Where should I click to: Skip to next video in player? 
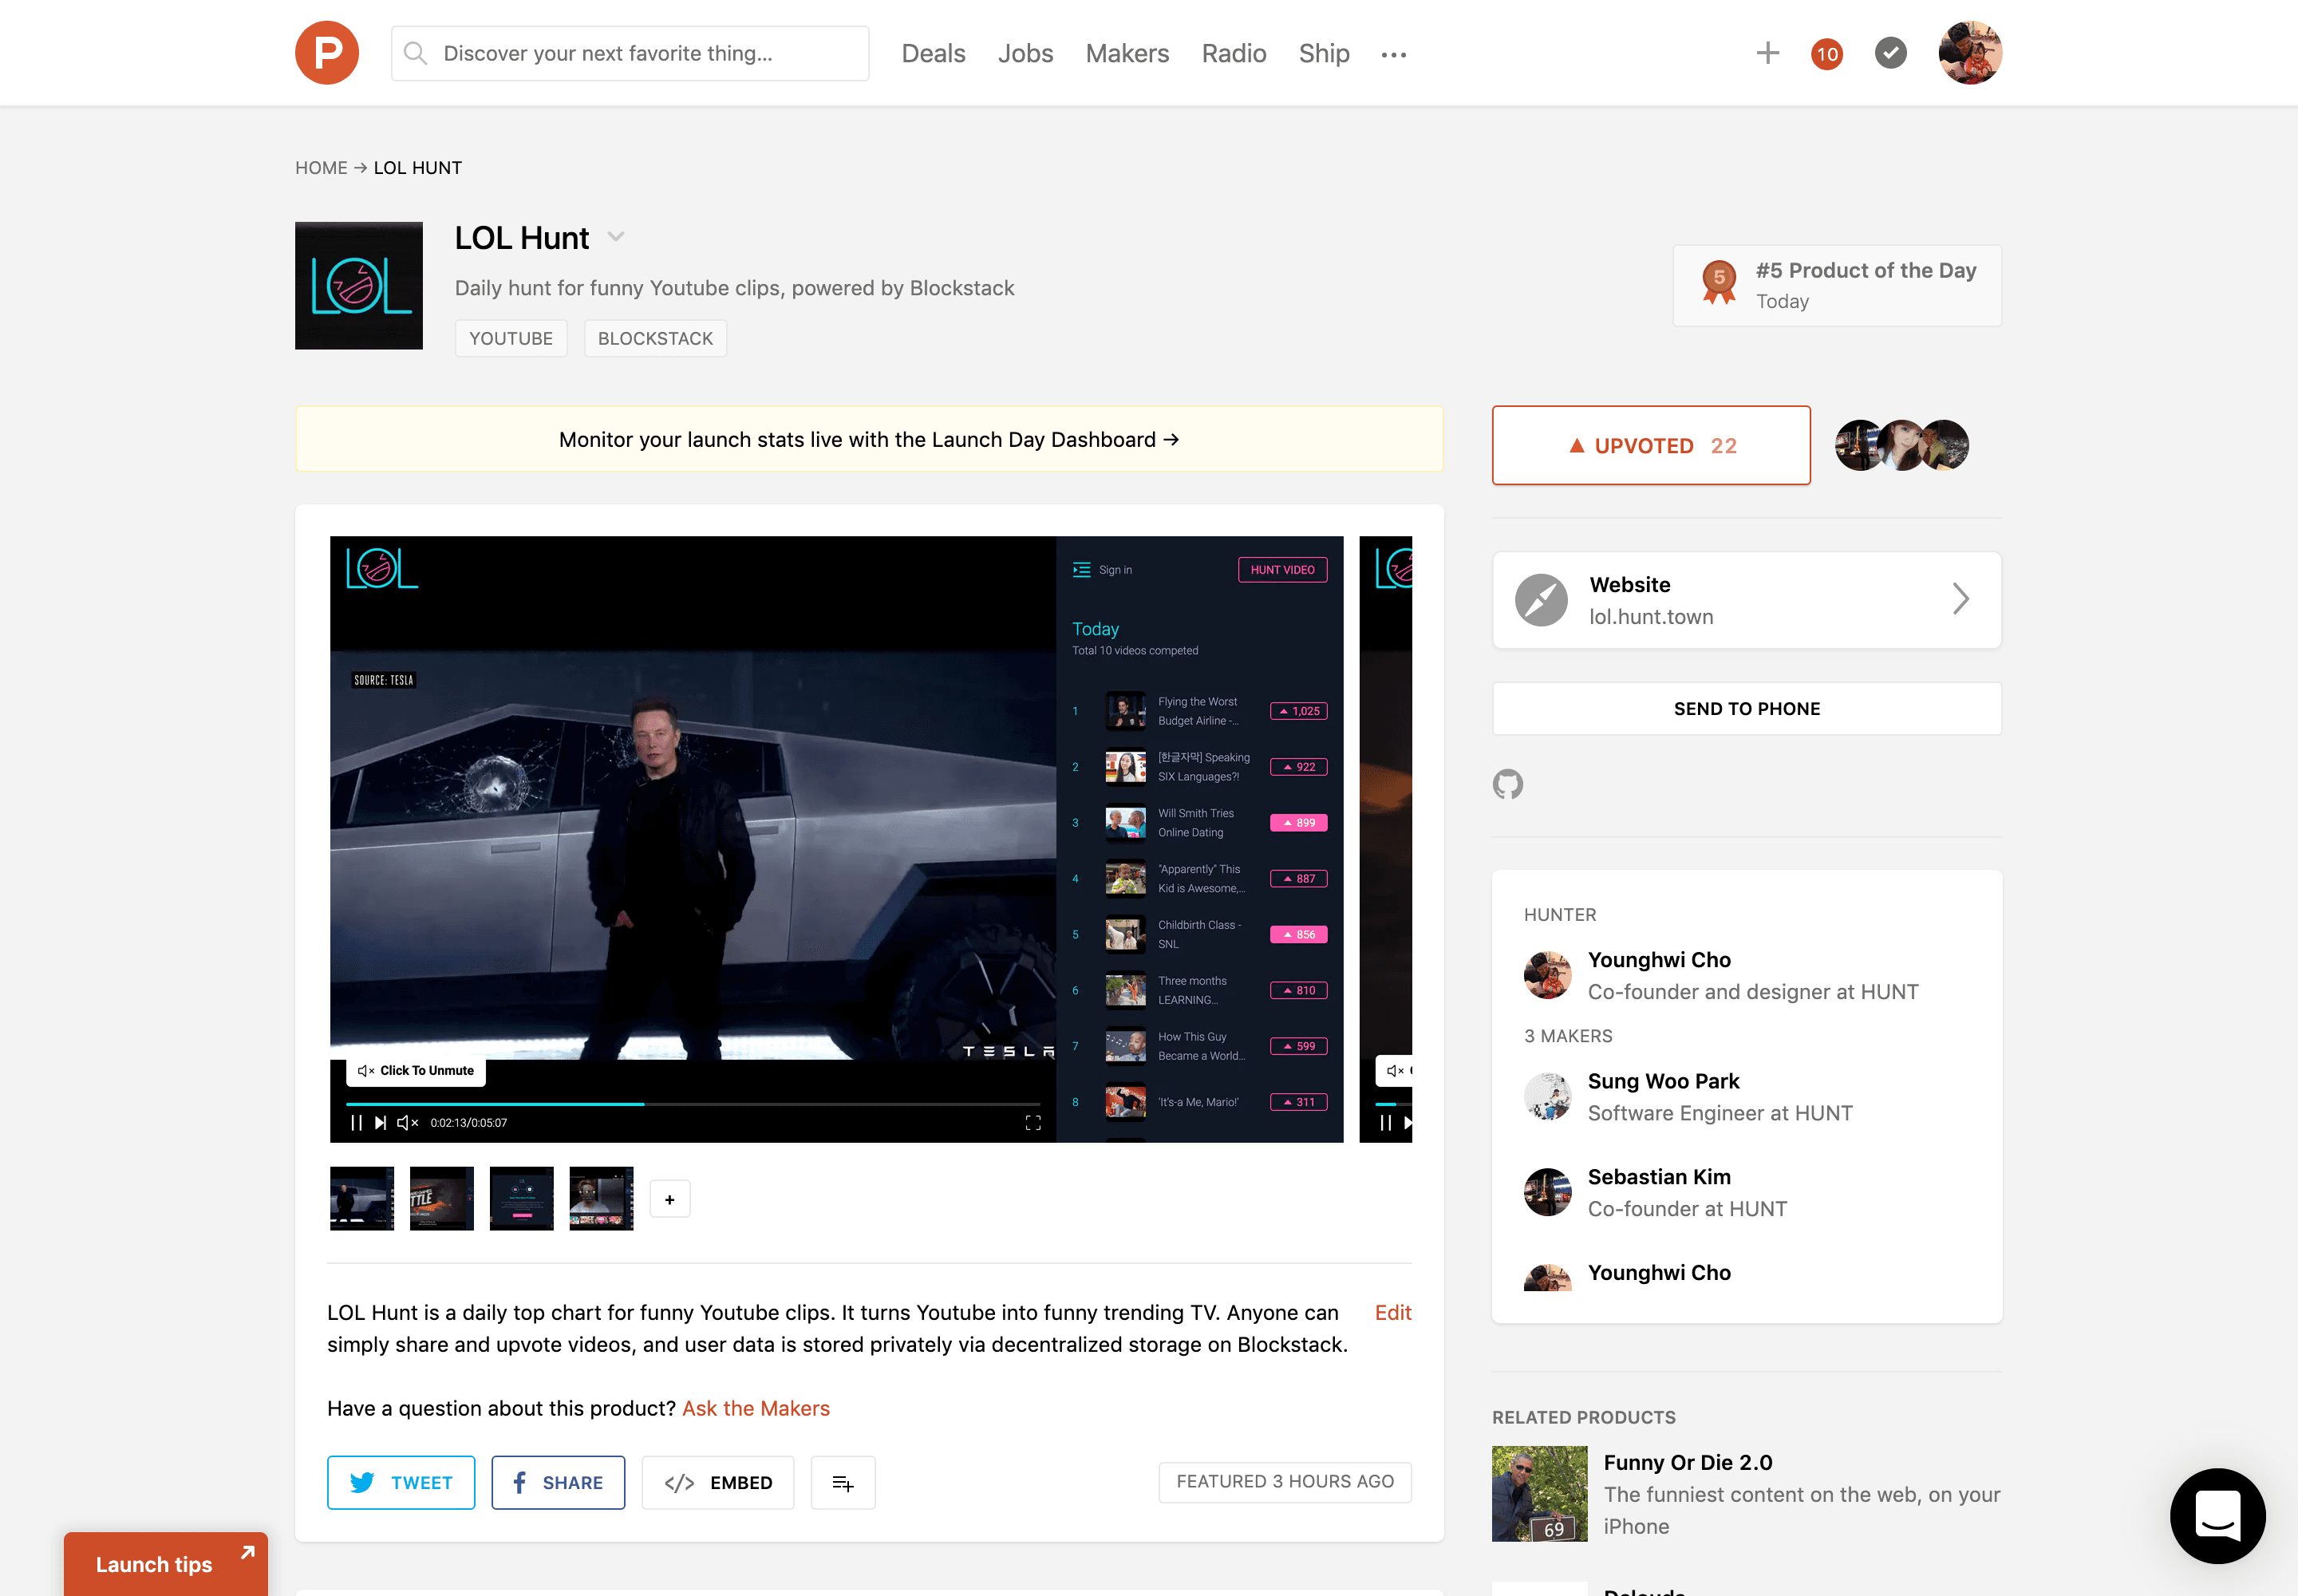click(380, 1123)
